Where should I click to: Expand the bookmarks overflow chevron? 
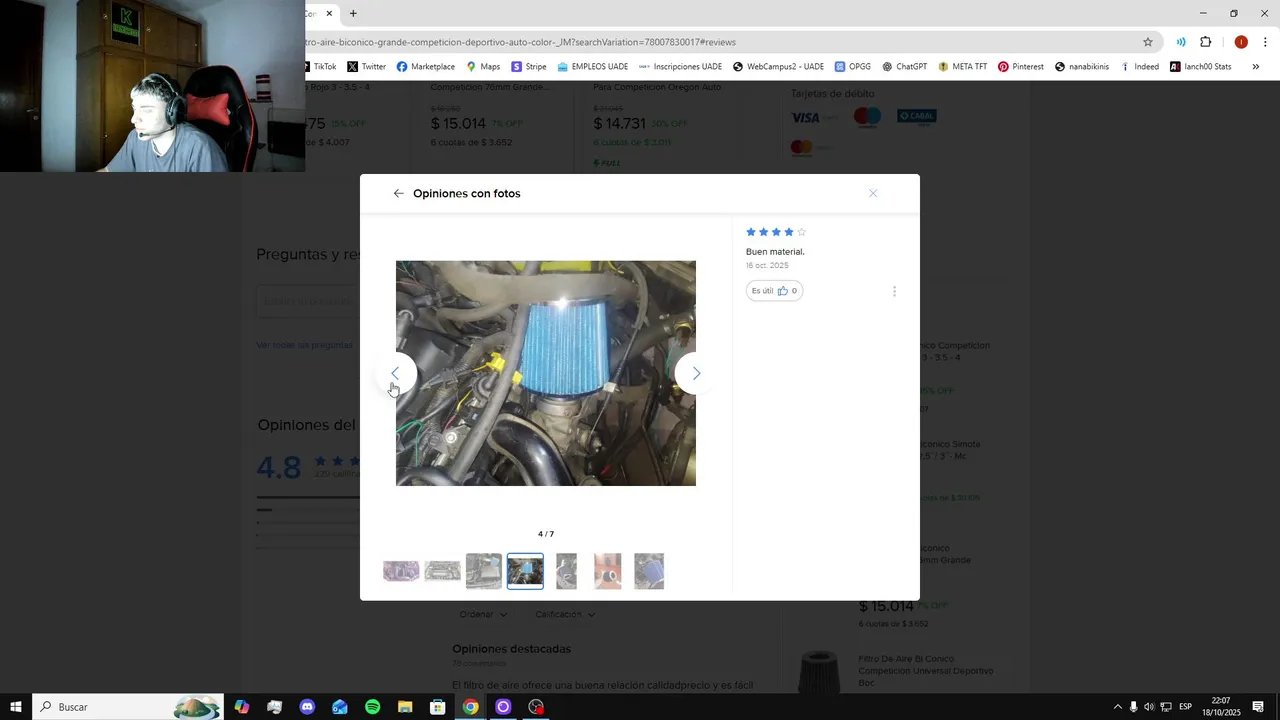[x=1255, y=67]
